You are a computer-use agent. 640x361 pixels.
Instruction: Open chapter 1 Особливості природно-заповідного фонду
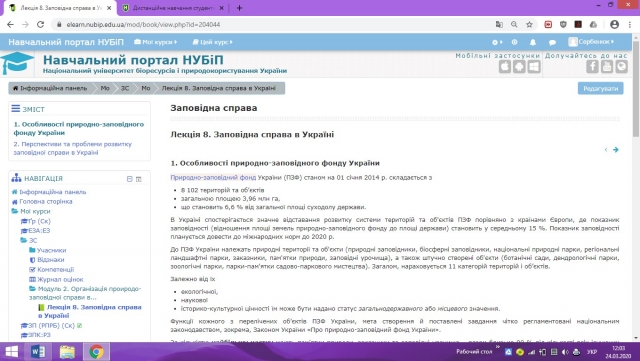coord(79,128)
